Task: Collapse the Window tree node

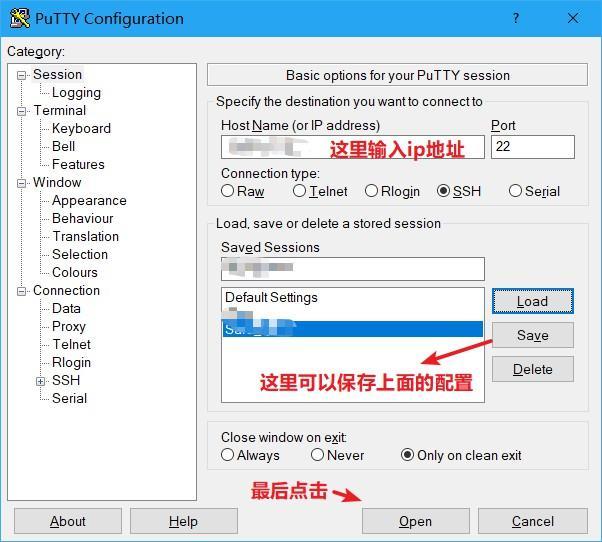Action: [22, 183]
